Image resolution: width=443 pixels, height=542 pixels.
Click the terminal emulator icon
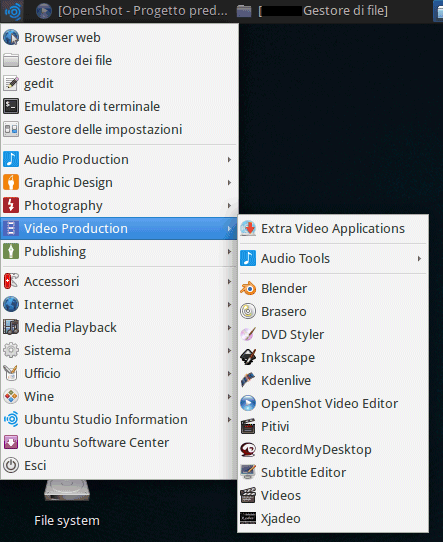(11, 106)
